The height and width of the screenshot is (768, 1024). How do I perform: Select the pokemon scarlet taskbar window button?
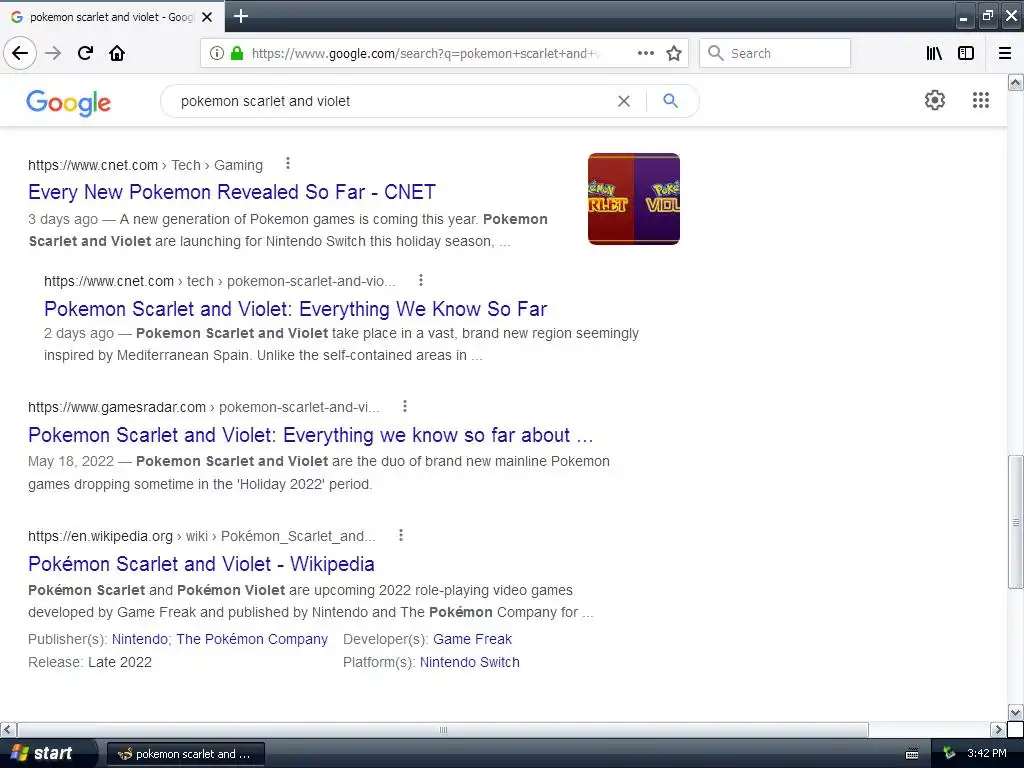pos(185,754)
